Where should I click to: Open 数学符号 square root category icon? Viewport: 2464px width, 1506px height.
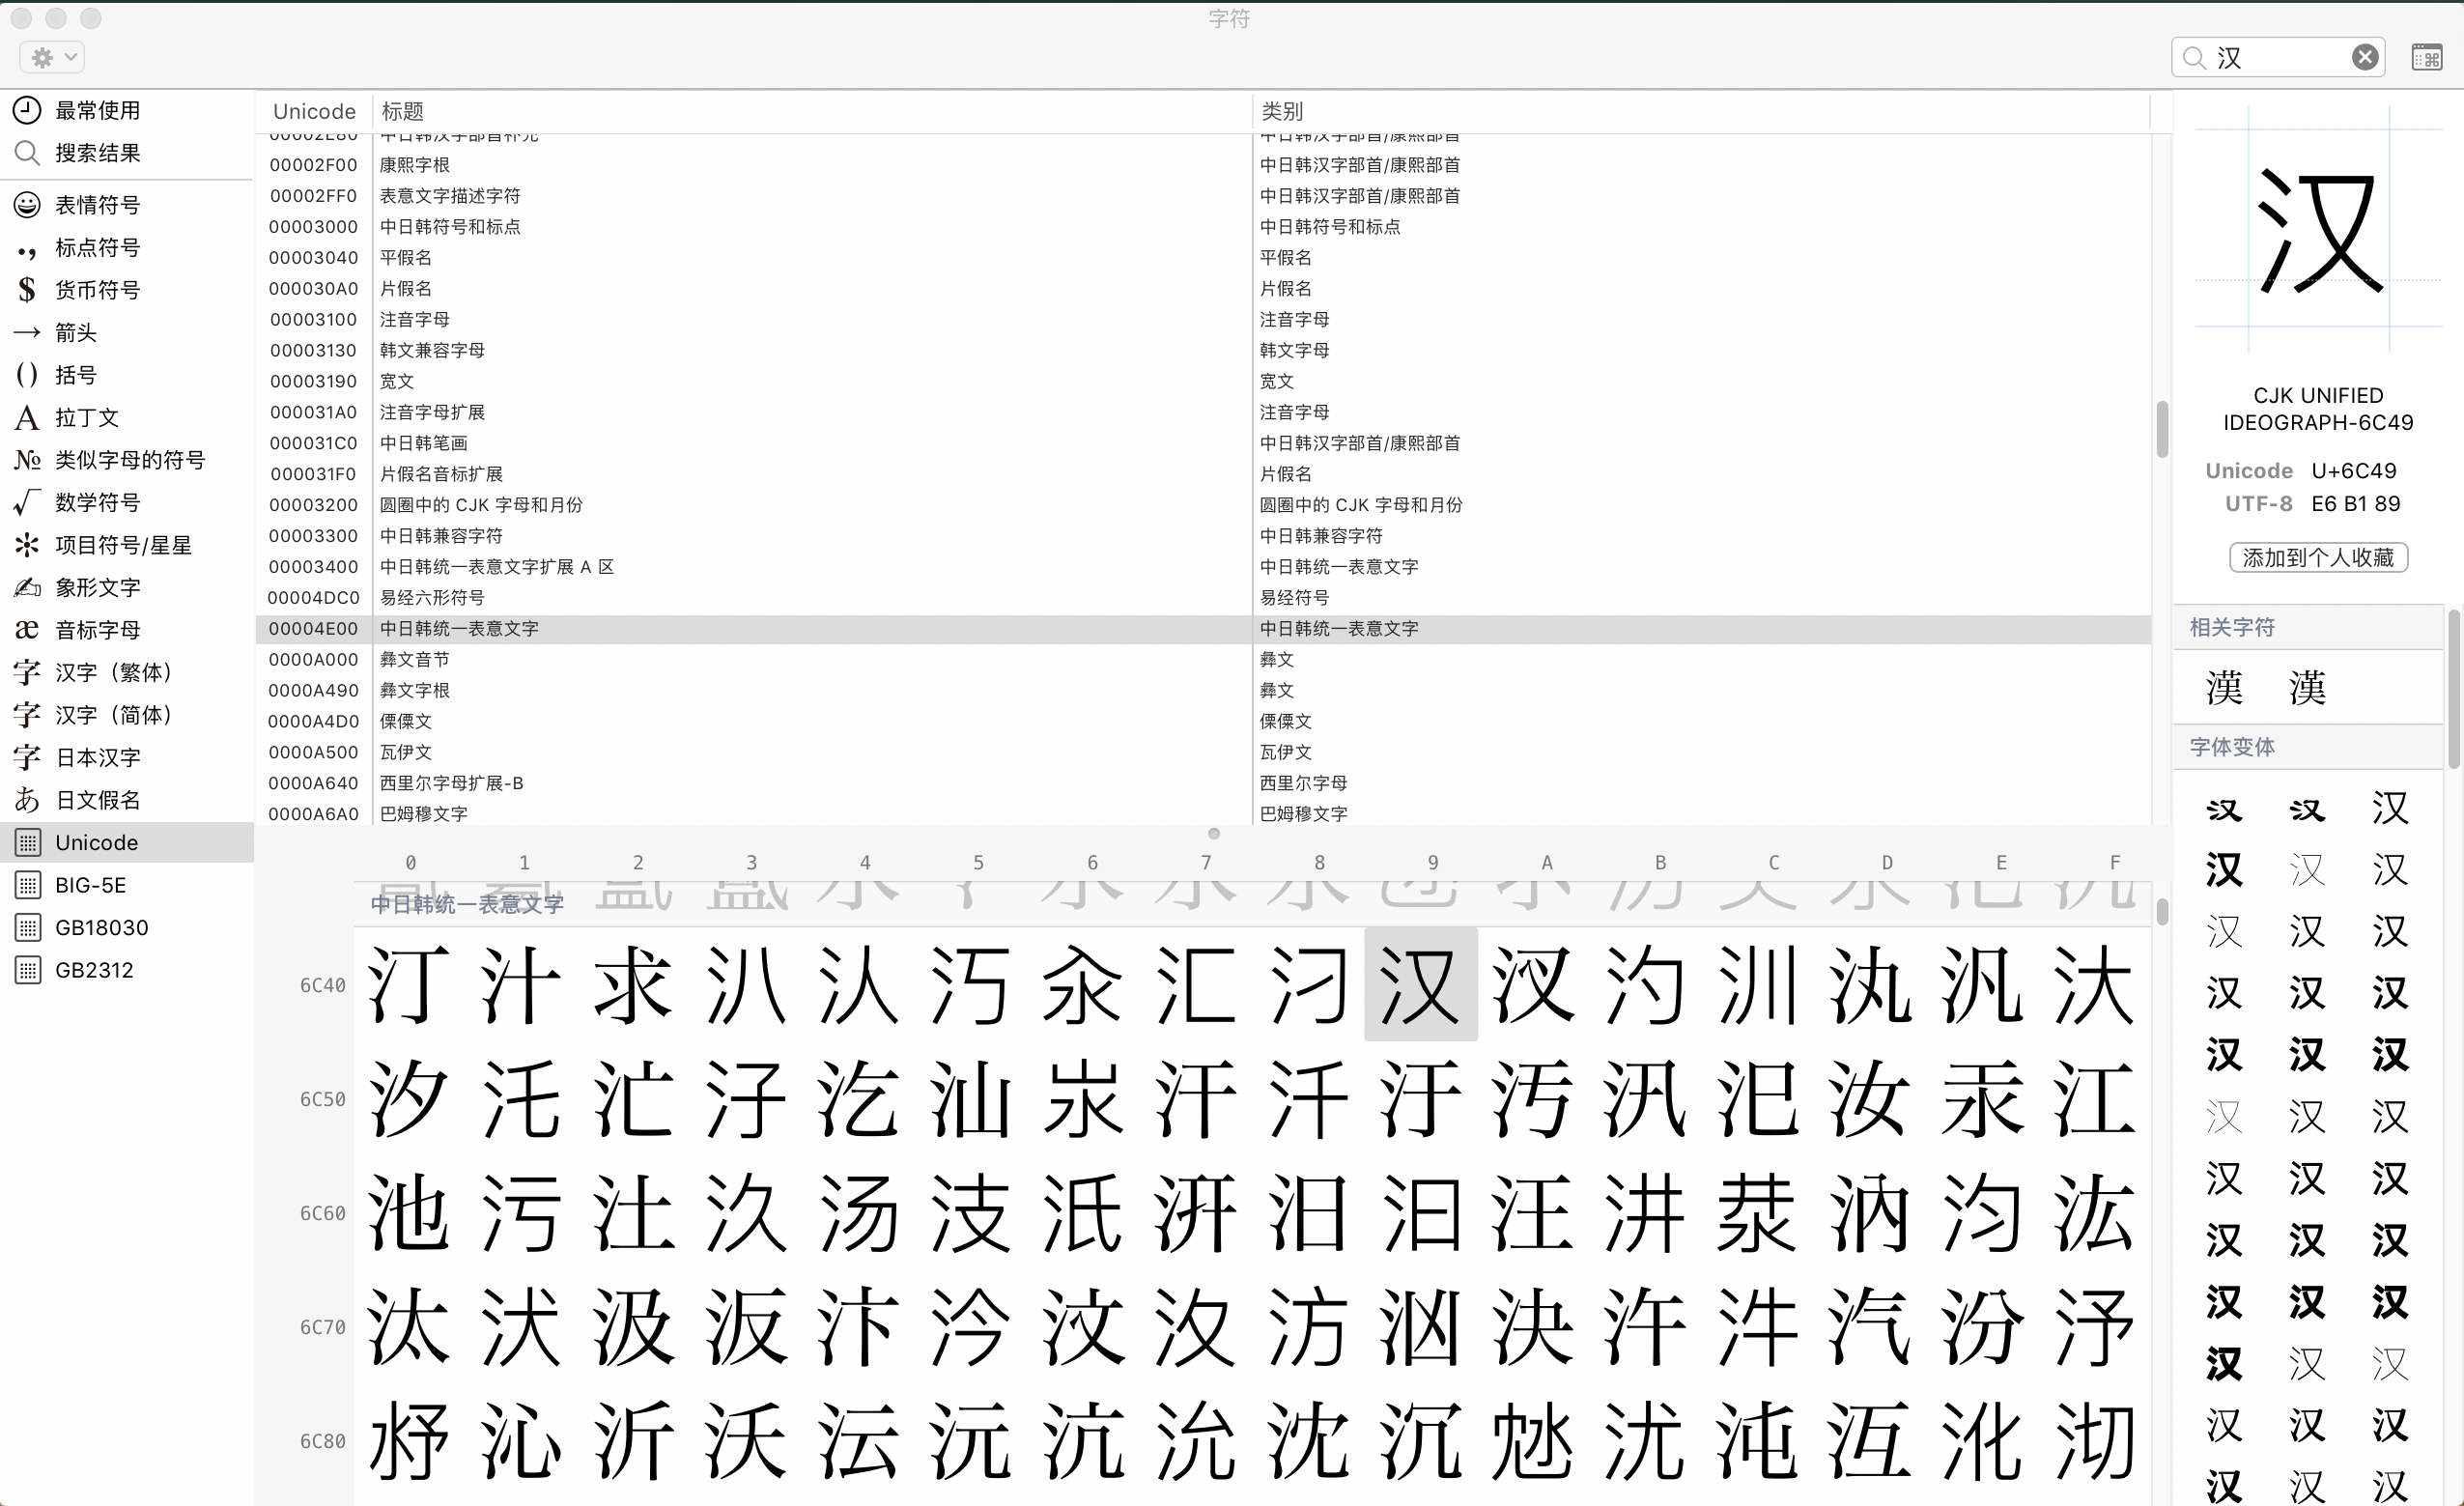point(27,502)
